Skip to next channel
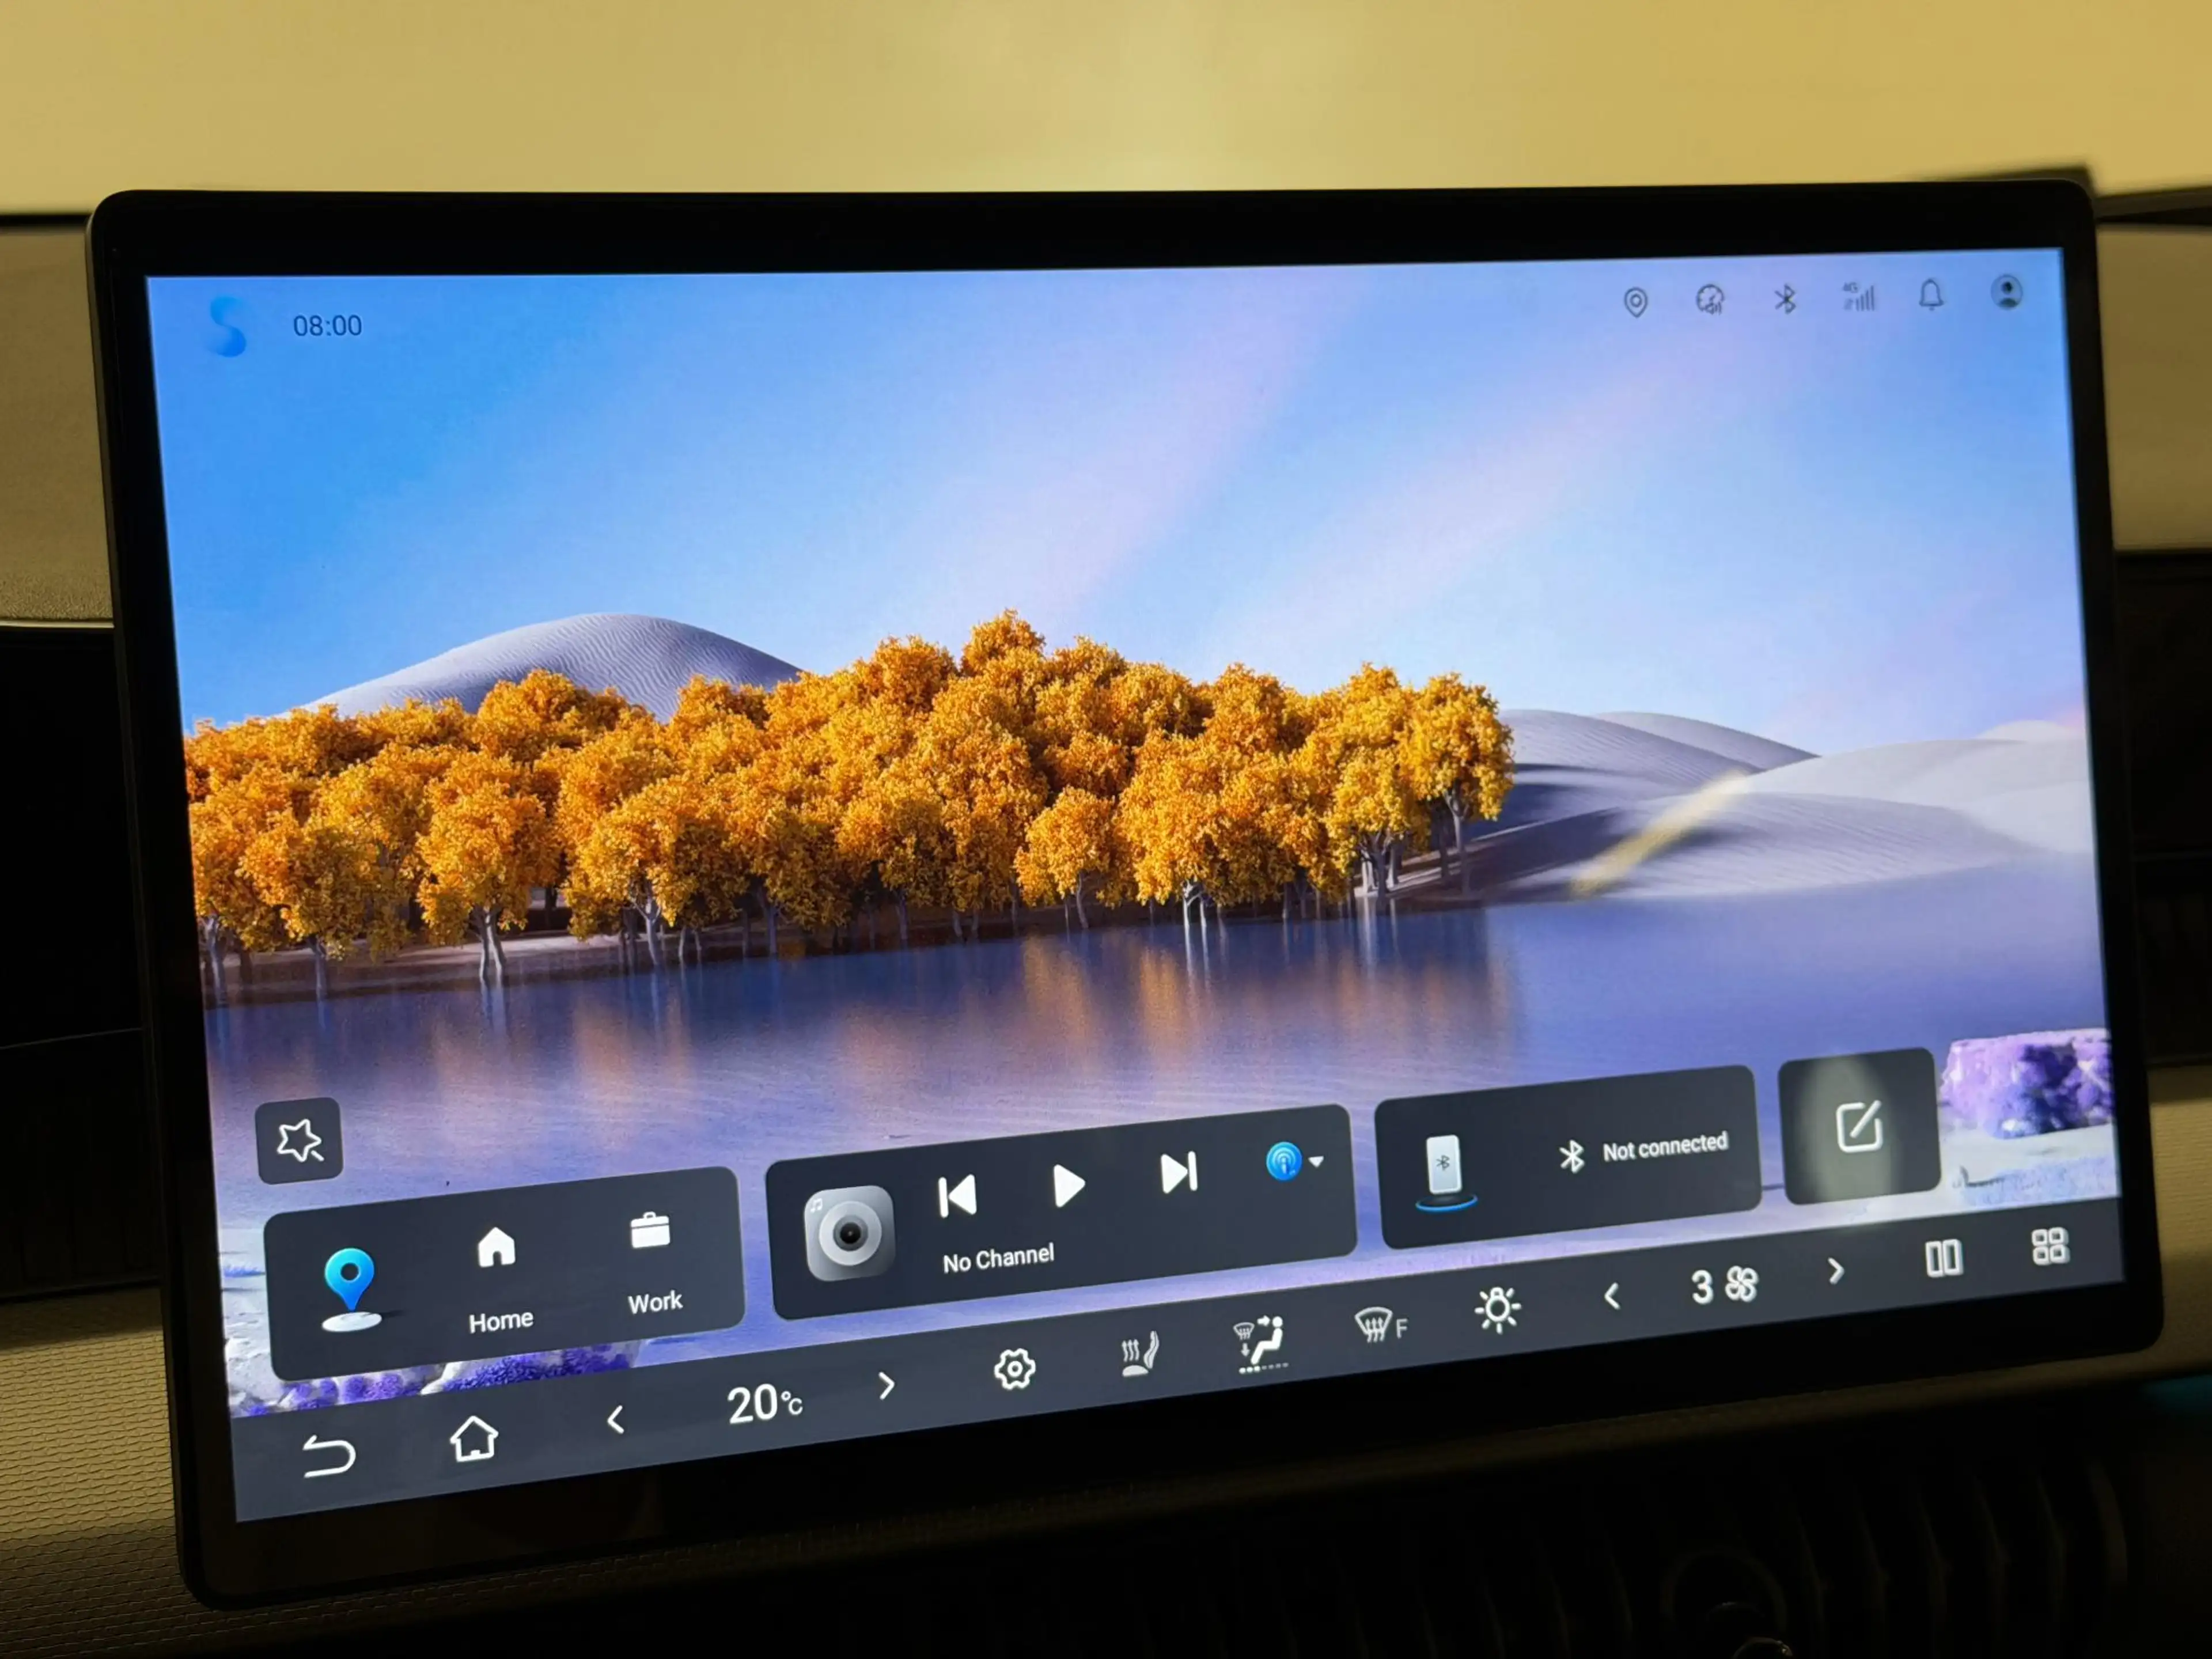The width and height of the screenshot is (2212, 1659). point(1178,1172)
